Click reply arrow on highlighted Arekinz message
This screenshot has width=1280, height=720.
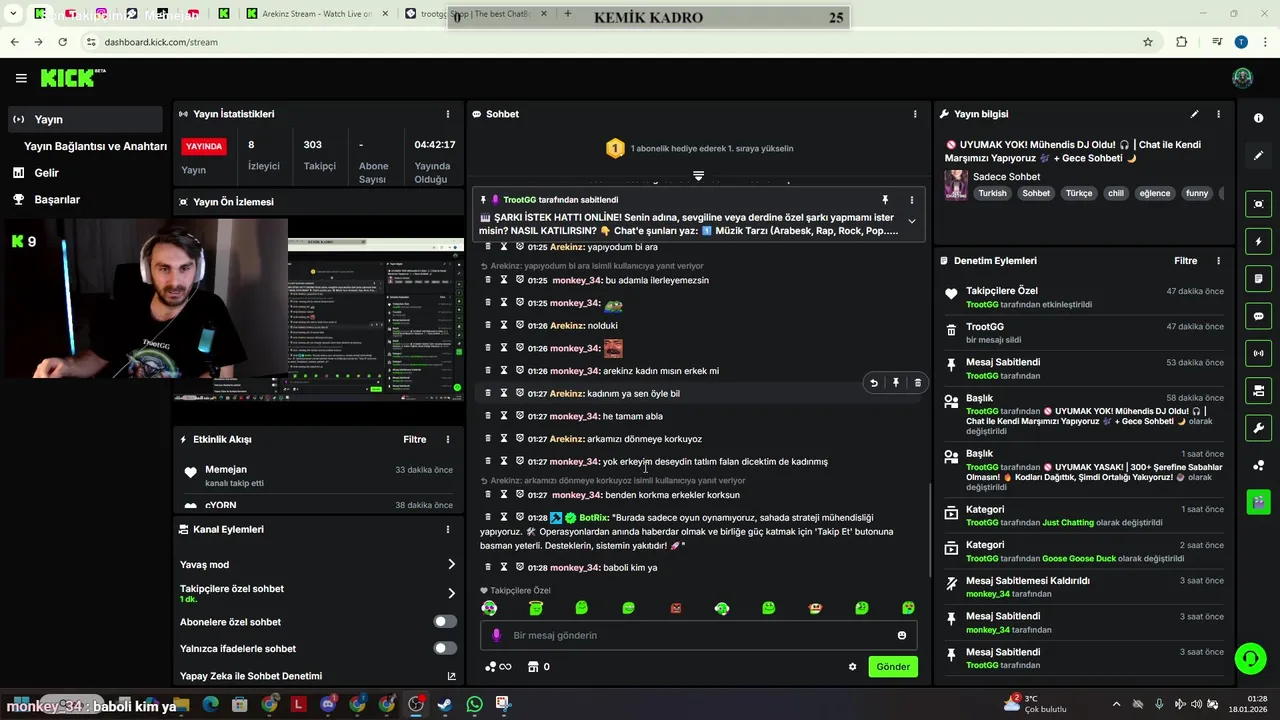point(874,383)
